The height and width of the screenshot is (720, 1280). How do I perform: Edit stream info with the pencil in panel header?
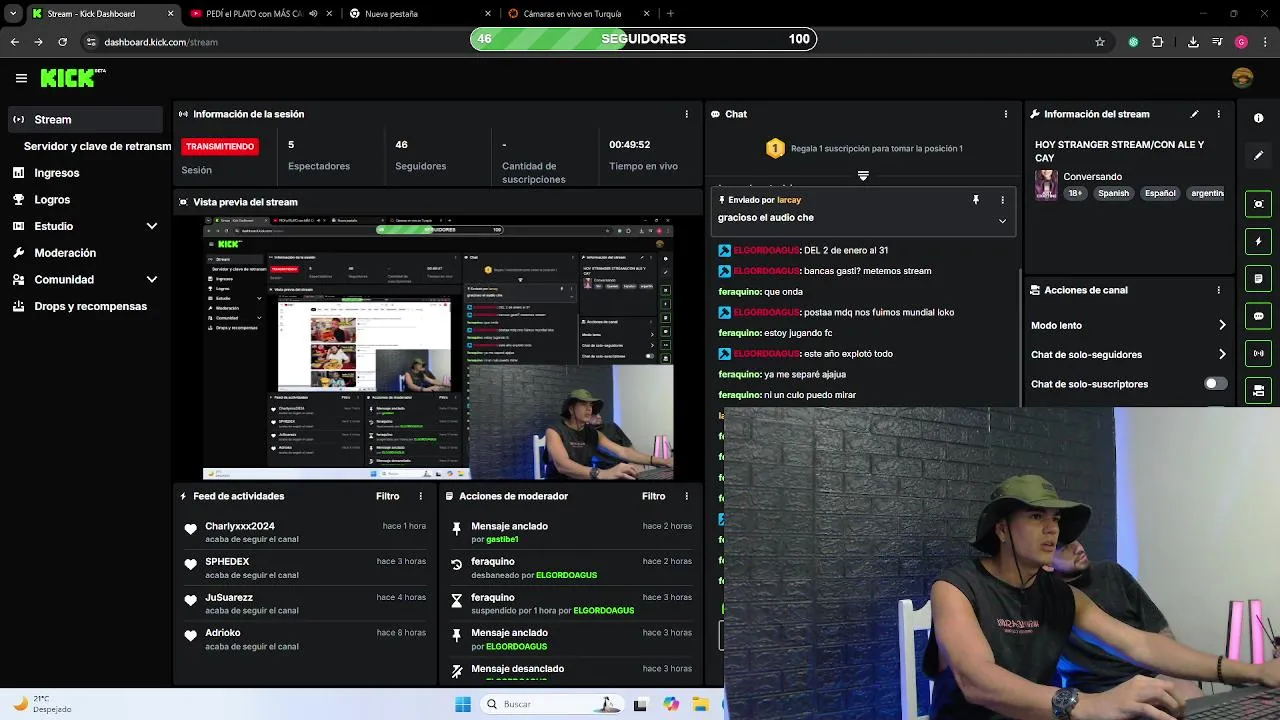point(1194,114)
